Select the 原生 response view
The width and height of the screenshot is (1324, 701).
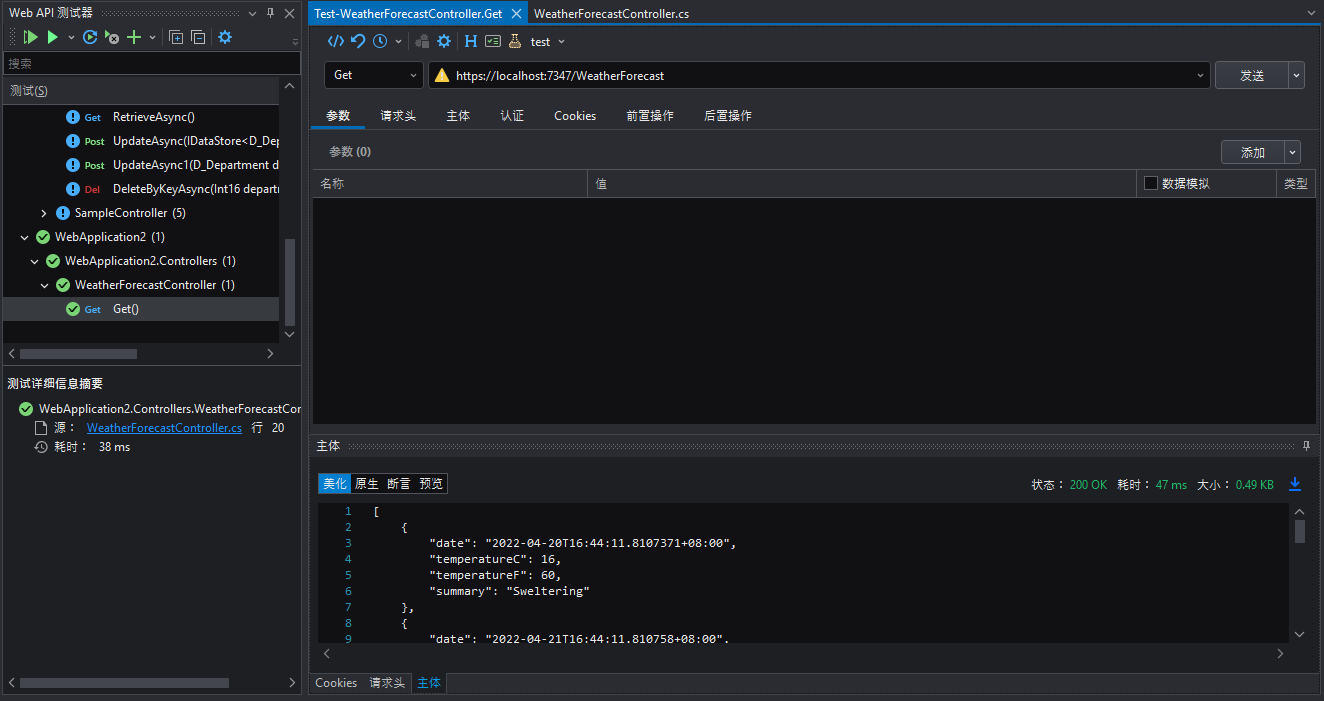[x=367, y=484]
